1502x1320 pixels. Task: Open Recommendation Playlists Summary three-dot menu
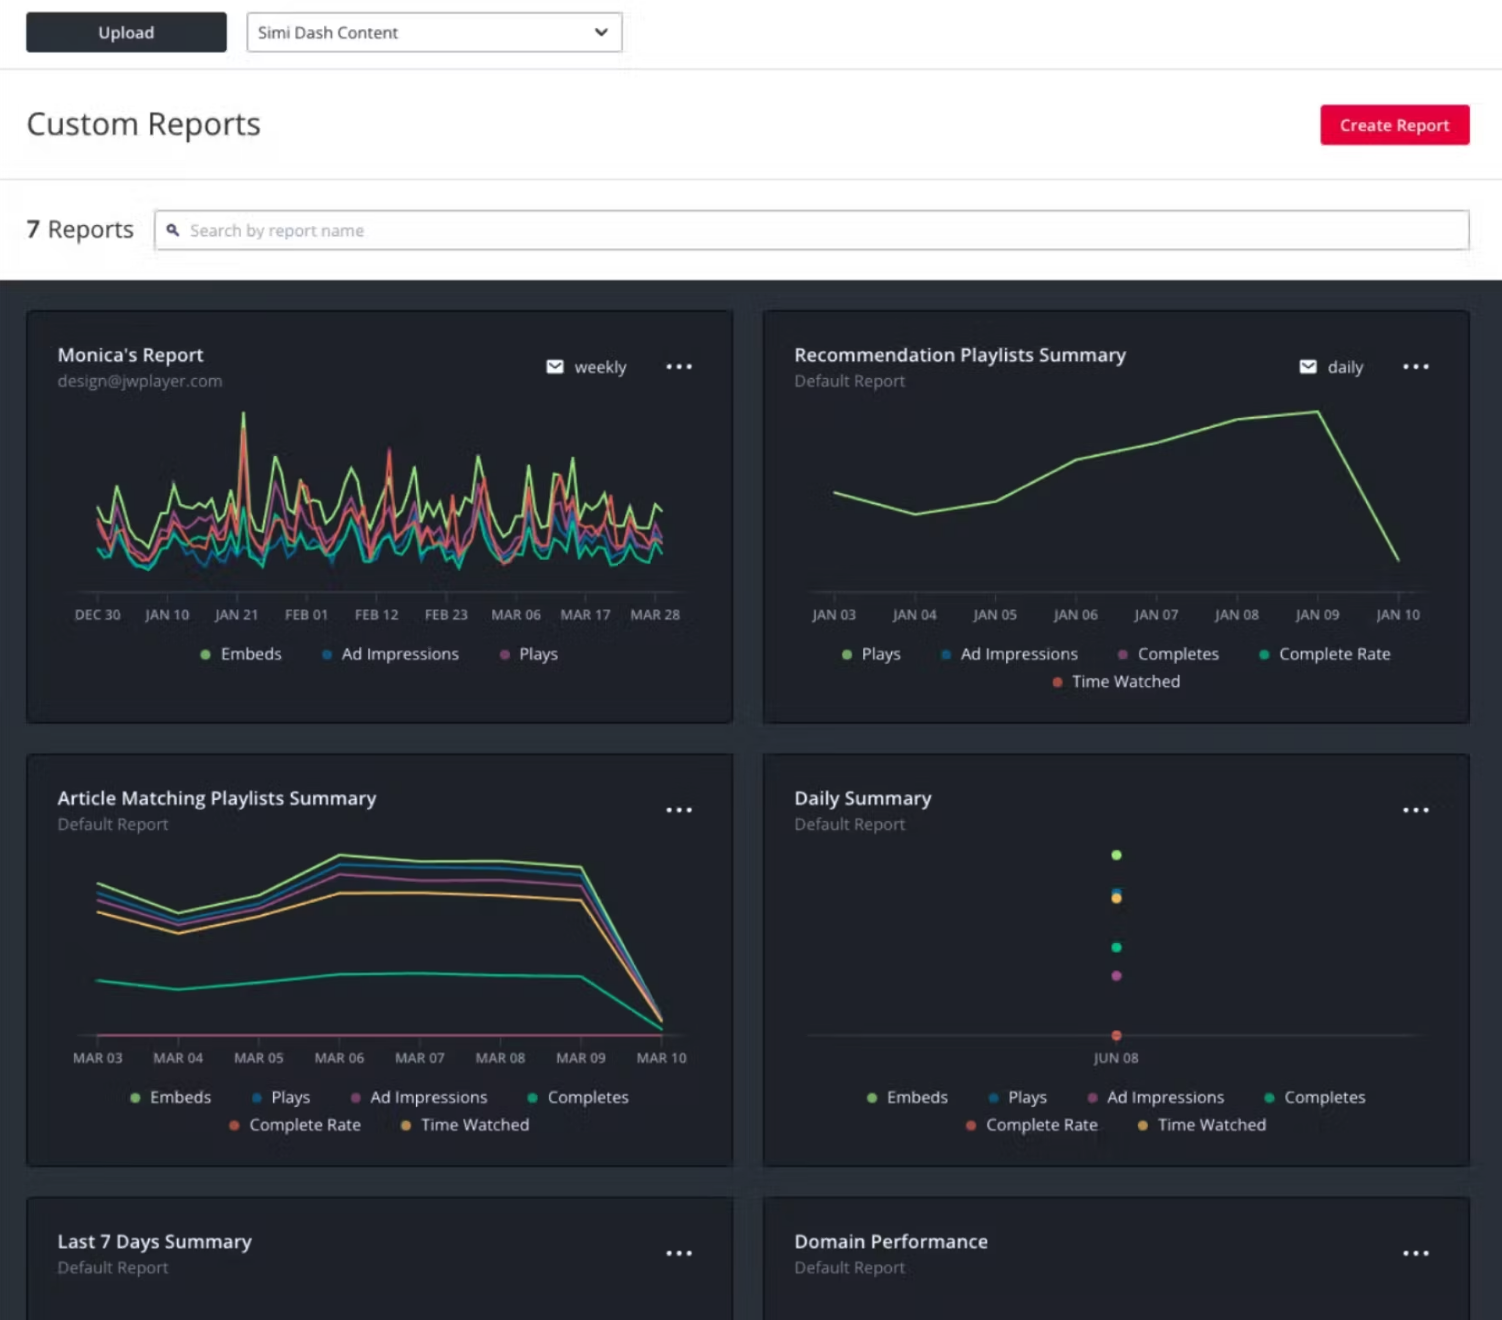(1415, 367)
